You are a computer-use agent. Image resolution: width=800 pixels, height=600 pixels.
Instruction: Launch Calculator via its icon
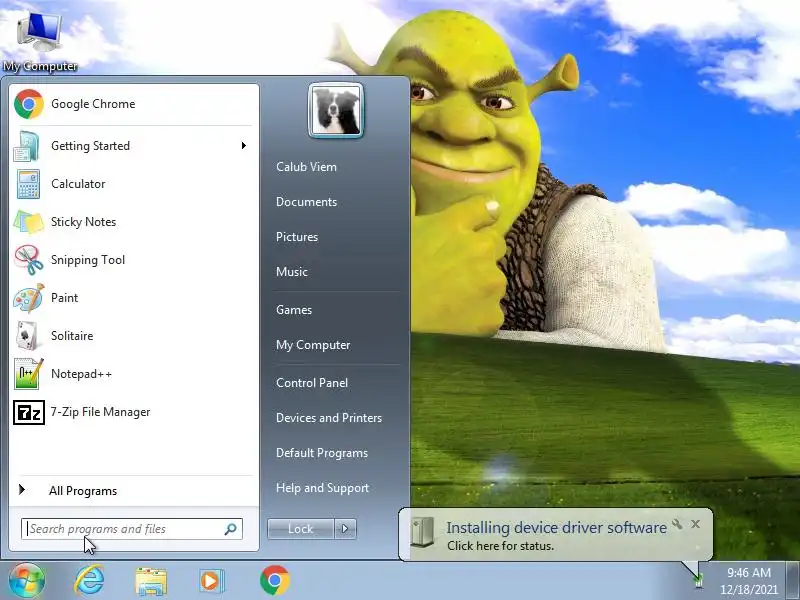(x=28, y=184)
